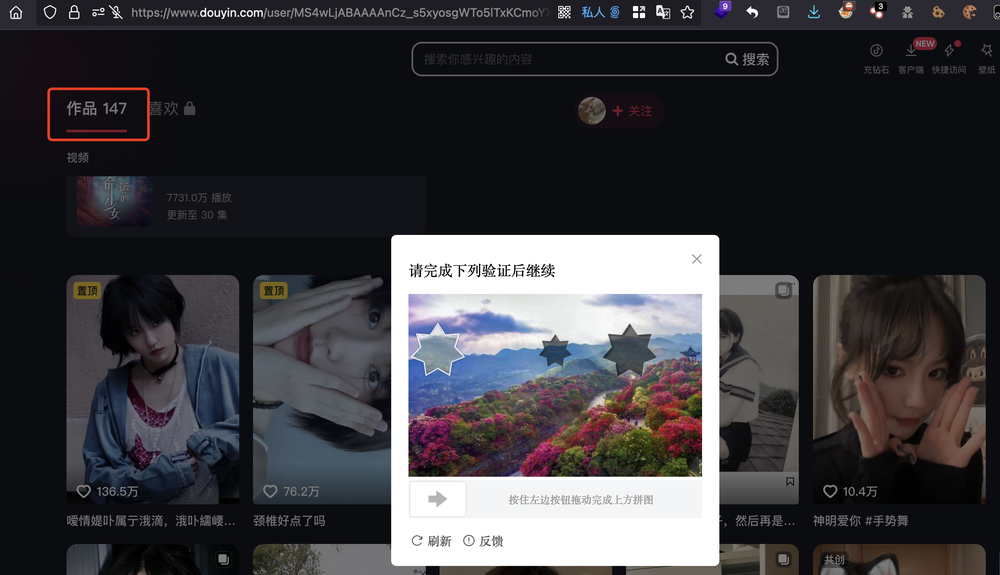Screen dimensions: 1000x575
Task: Click video title 神明爱你 #手势舞
Action: 860,521
